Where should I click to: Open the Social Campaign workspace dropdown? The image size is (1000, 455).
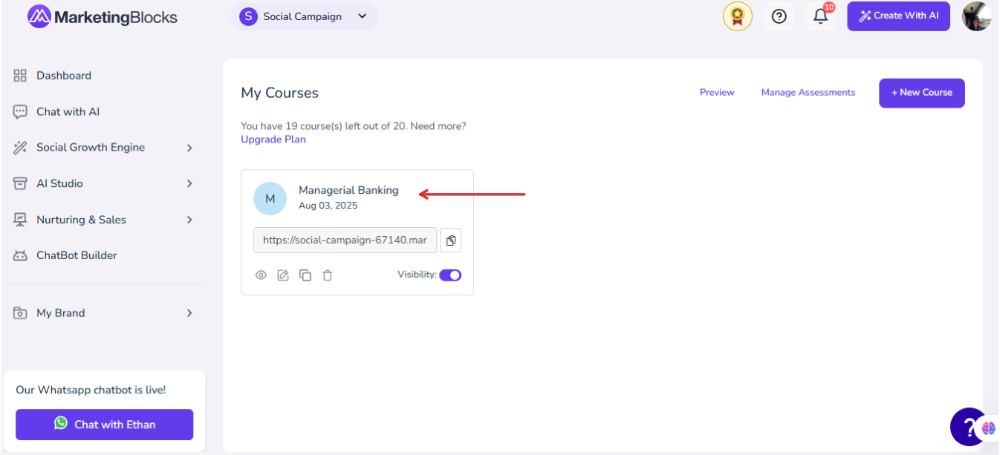(304, 17)
